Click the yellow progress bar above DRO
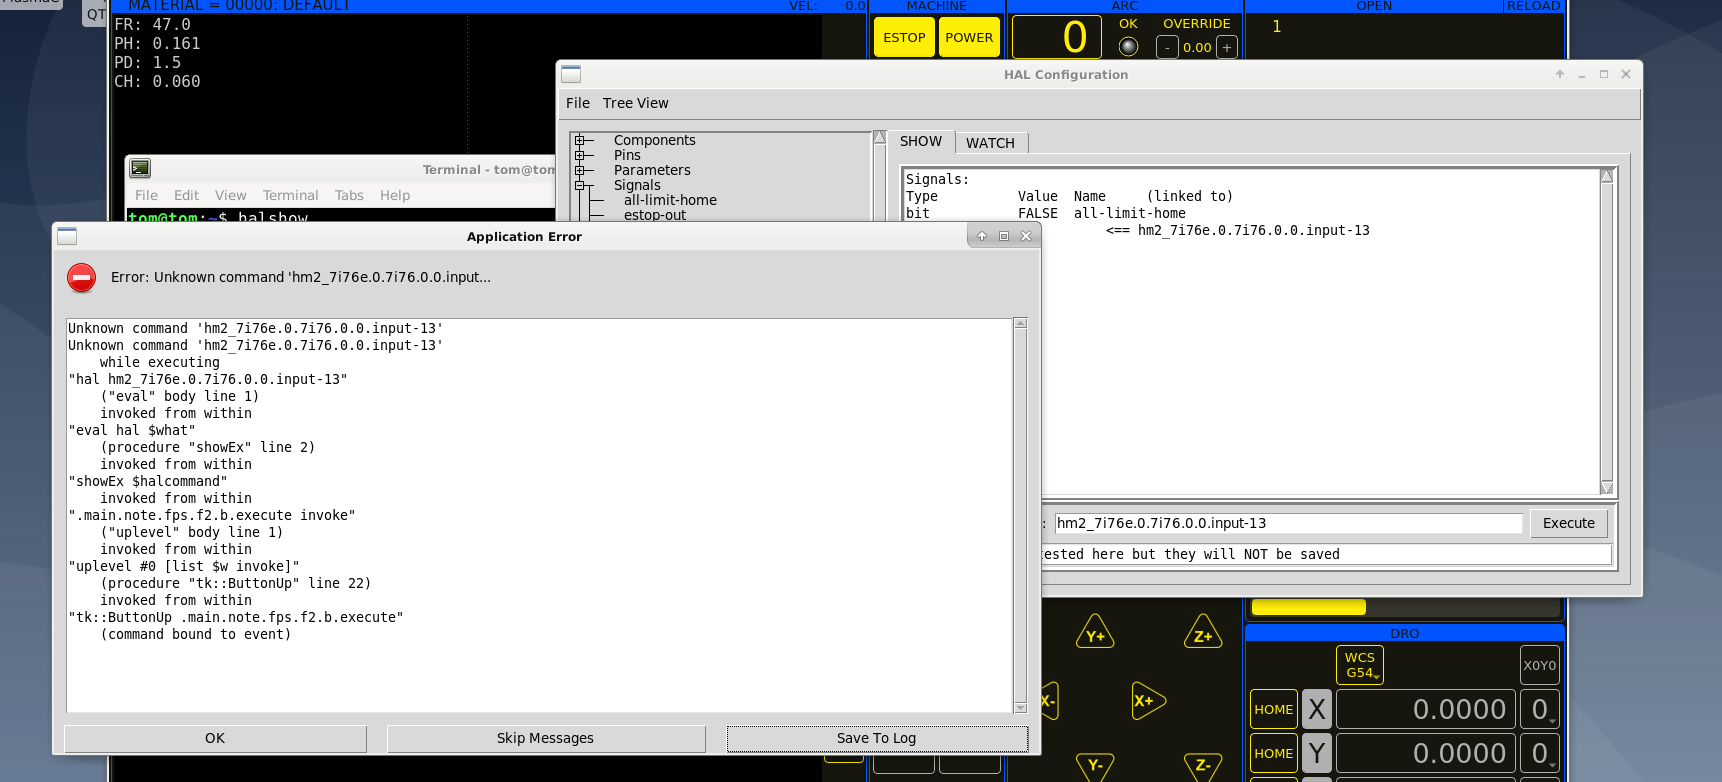 (1308, 607)
